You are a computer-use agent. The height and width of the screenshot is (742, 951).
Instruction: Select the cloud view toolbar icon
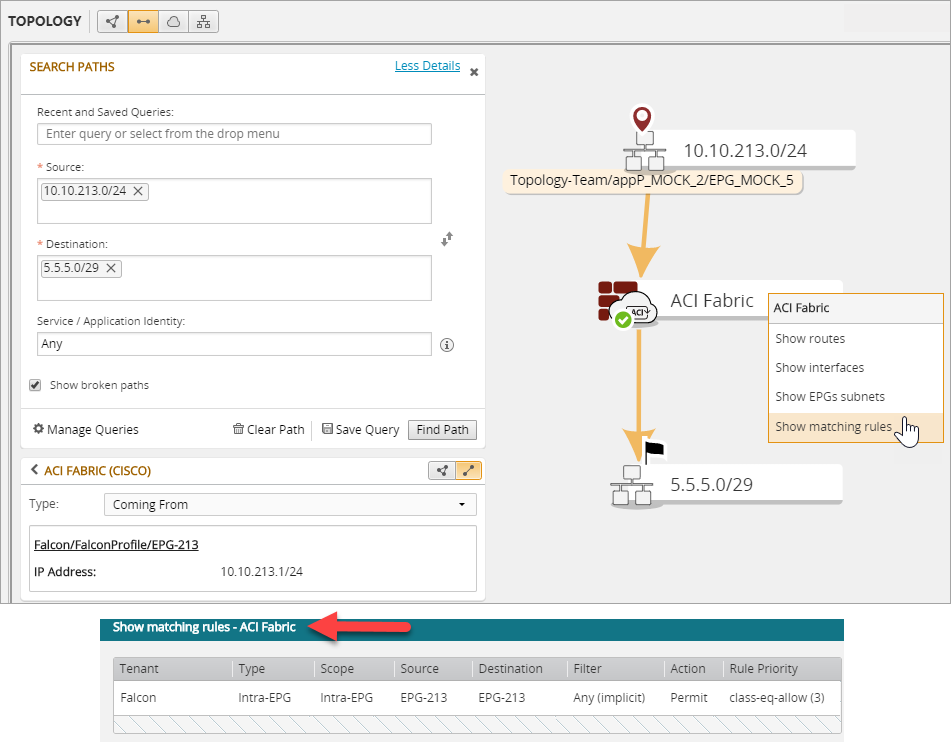(173, 21)
